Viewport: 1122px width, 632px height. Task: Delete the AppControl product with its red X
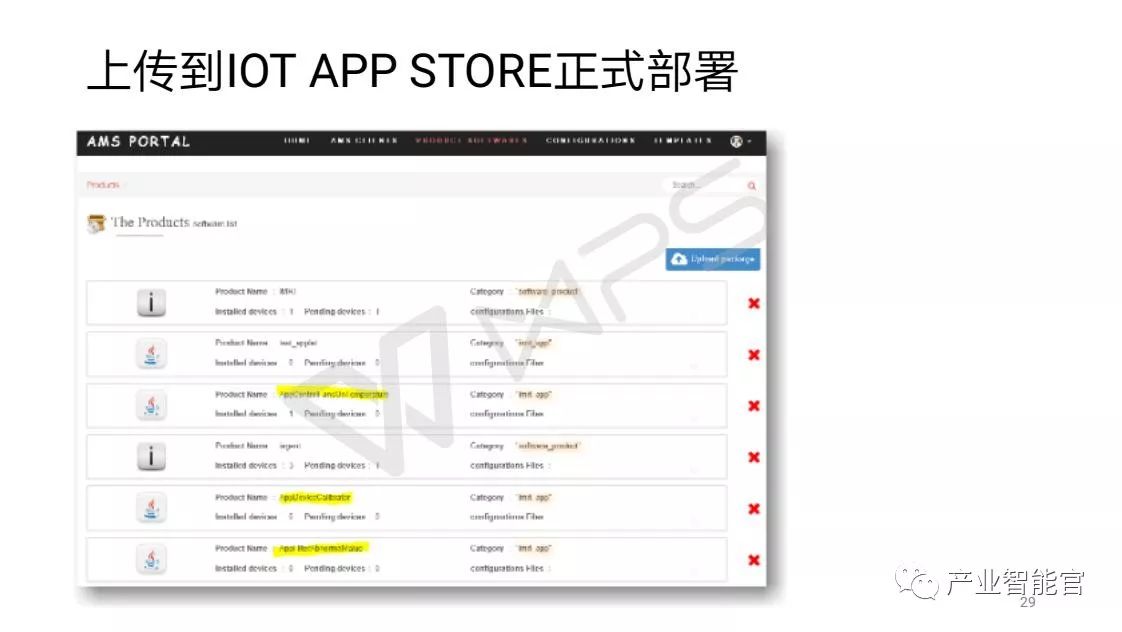753,406
